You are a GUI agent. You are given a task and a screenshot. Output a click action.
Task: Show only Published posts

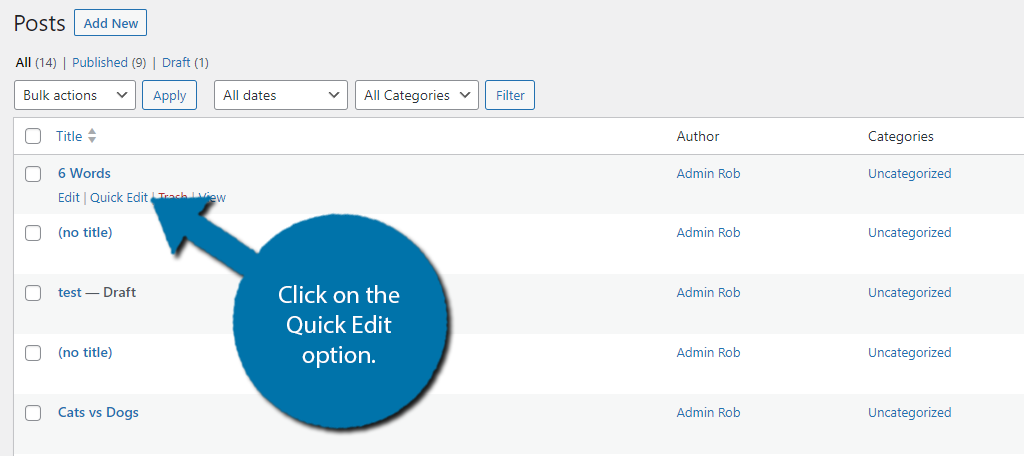tap(99, 63)
